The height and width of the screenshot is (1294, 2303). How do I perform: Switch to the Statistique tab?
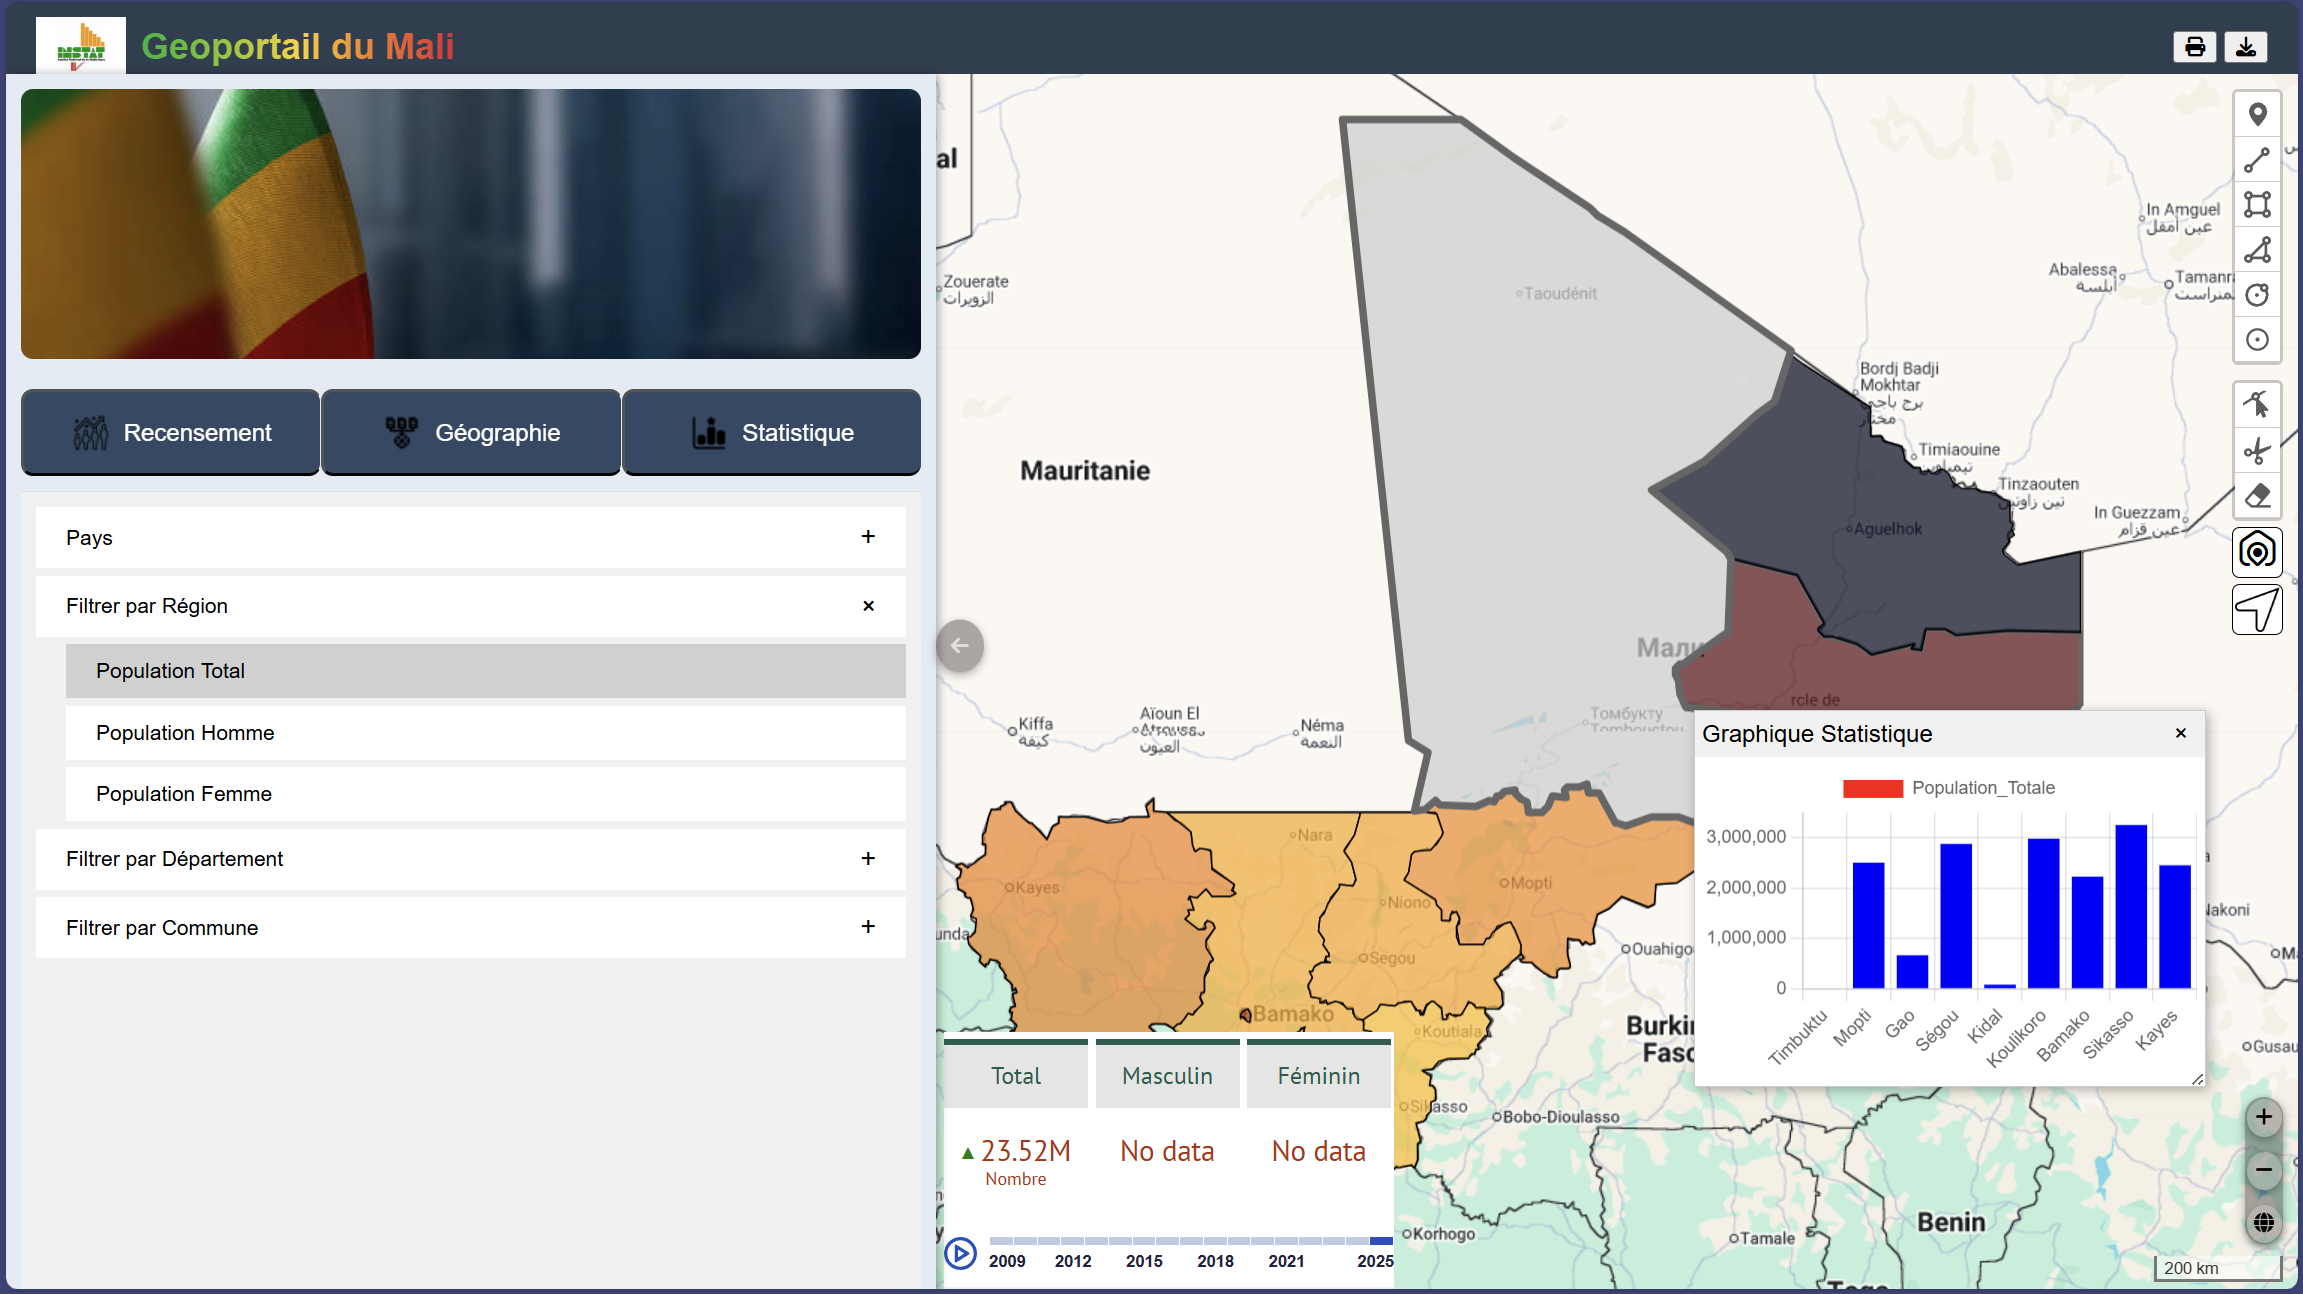point(771,432)
